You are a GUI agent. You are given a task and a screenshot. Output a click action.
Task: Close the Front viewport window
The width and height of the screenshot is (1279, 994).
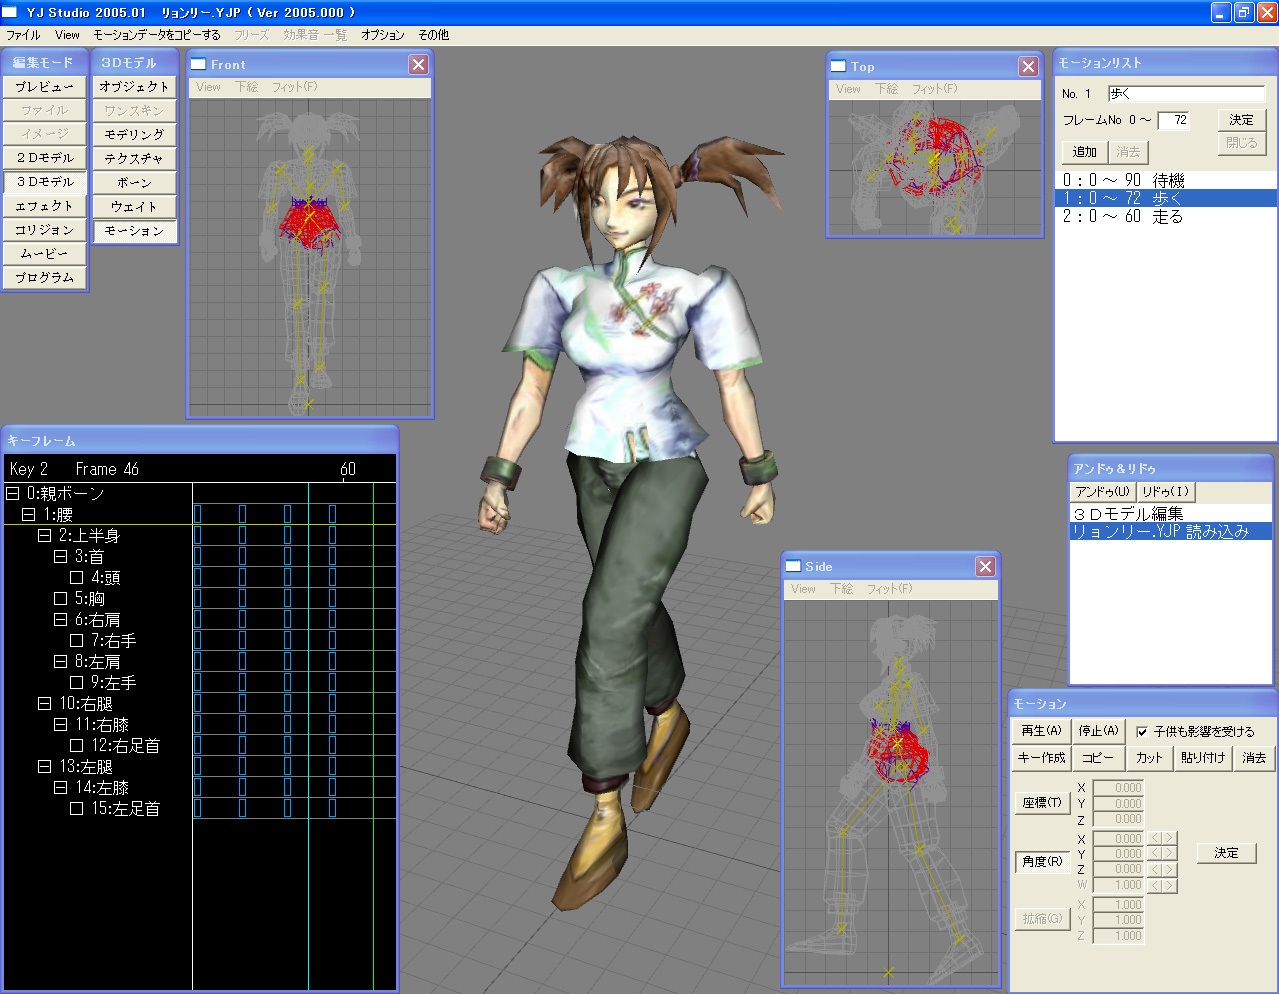pyautogui.click(x=418, y=64)
